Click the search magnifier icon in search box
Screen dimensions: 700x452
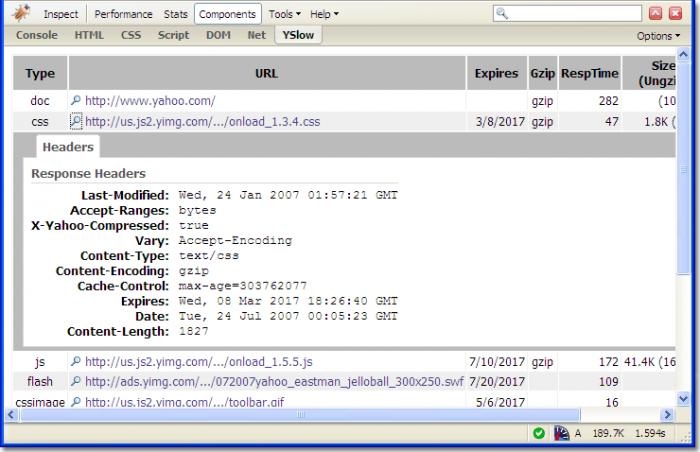click(x=504, y=14)
